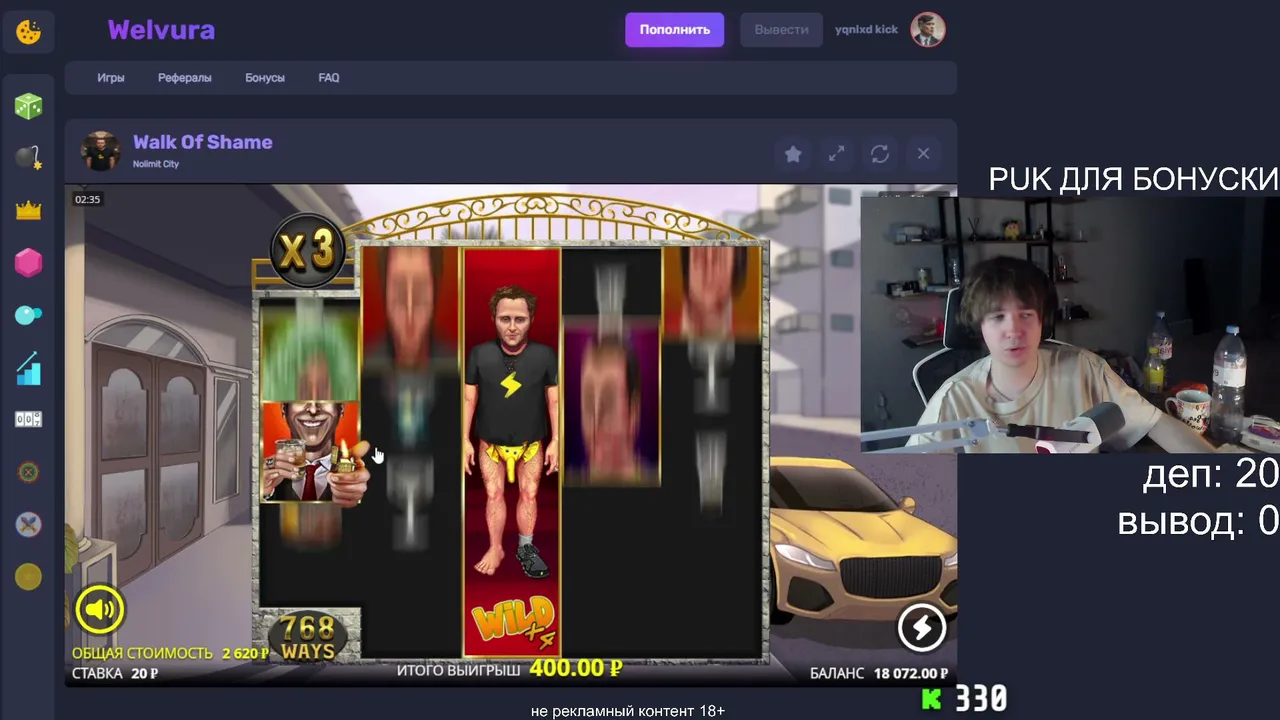Click the x3 multiplier badge
Image resolution: width=1280 pixels, height=720 pixels.
[x=307, y=251]
